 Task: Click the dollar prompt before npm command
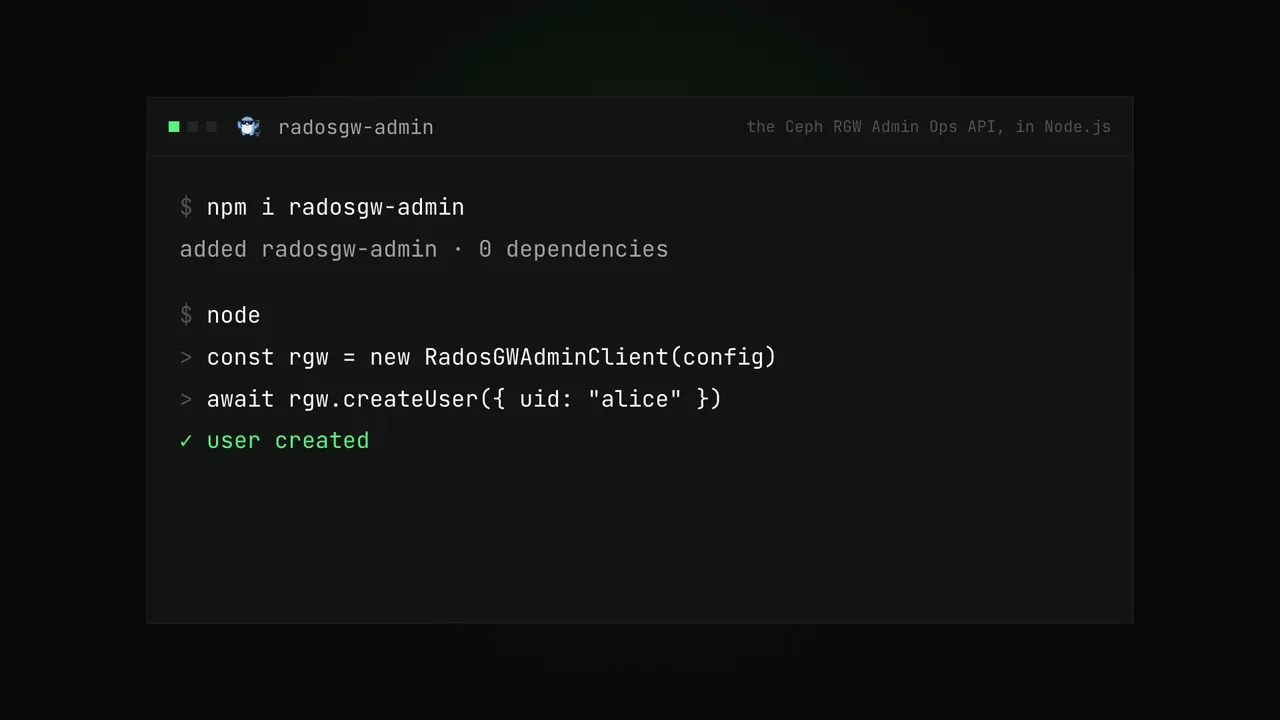point(186,207)
